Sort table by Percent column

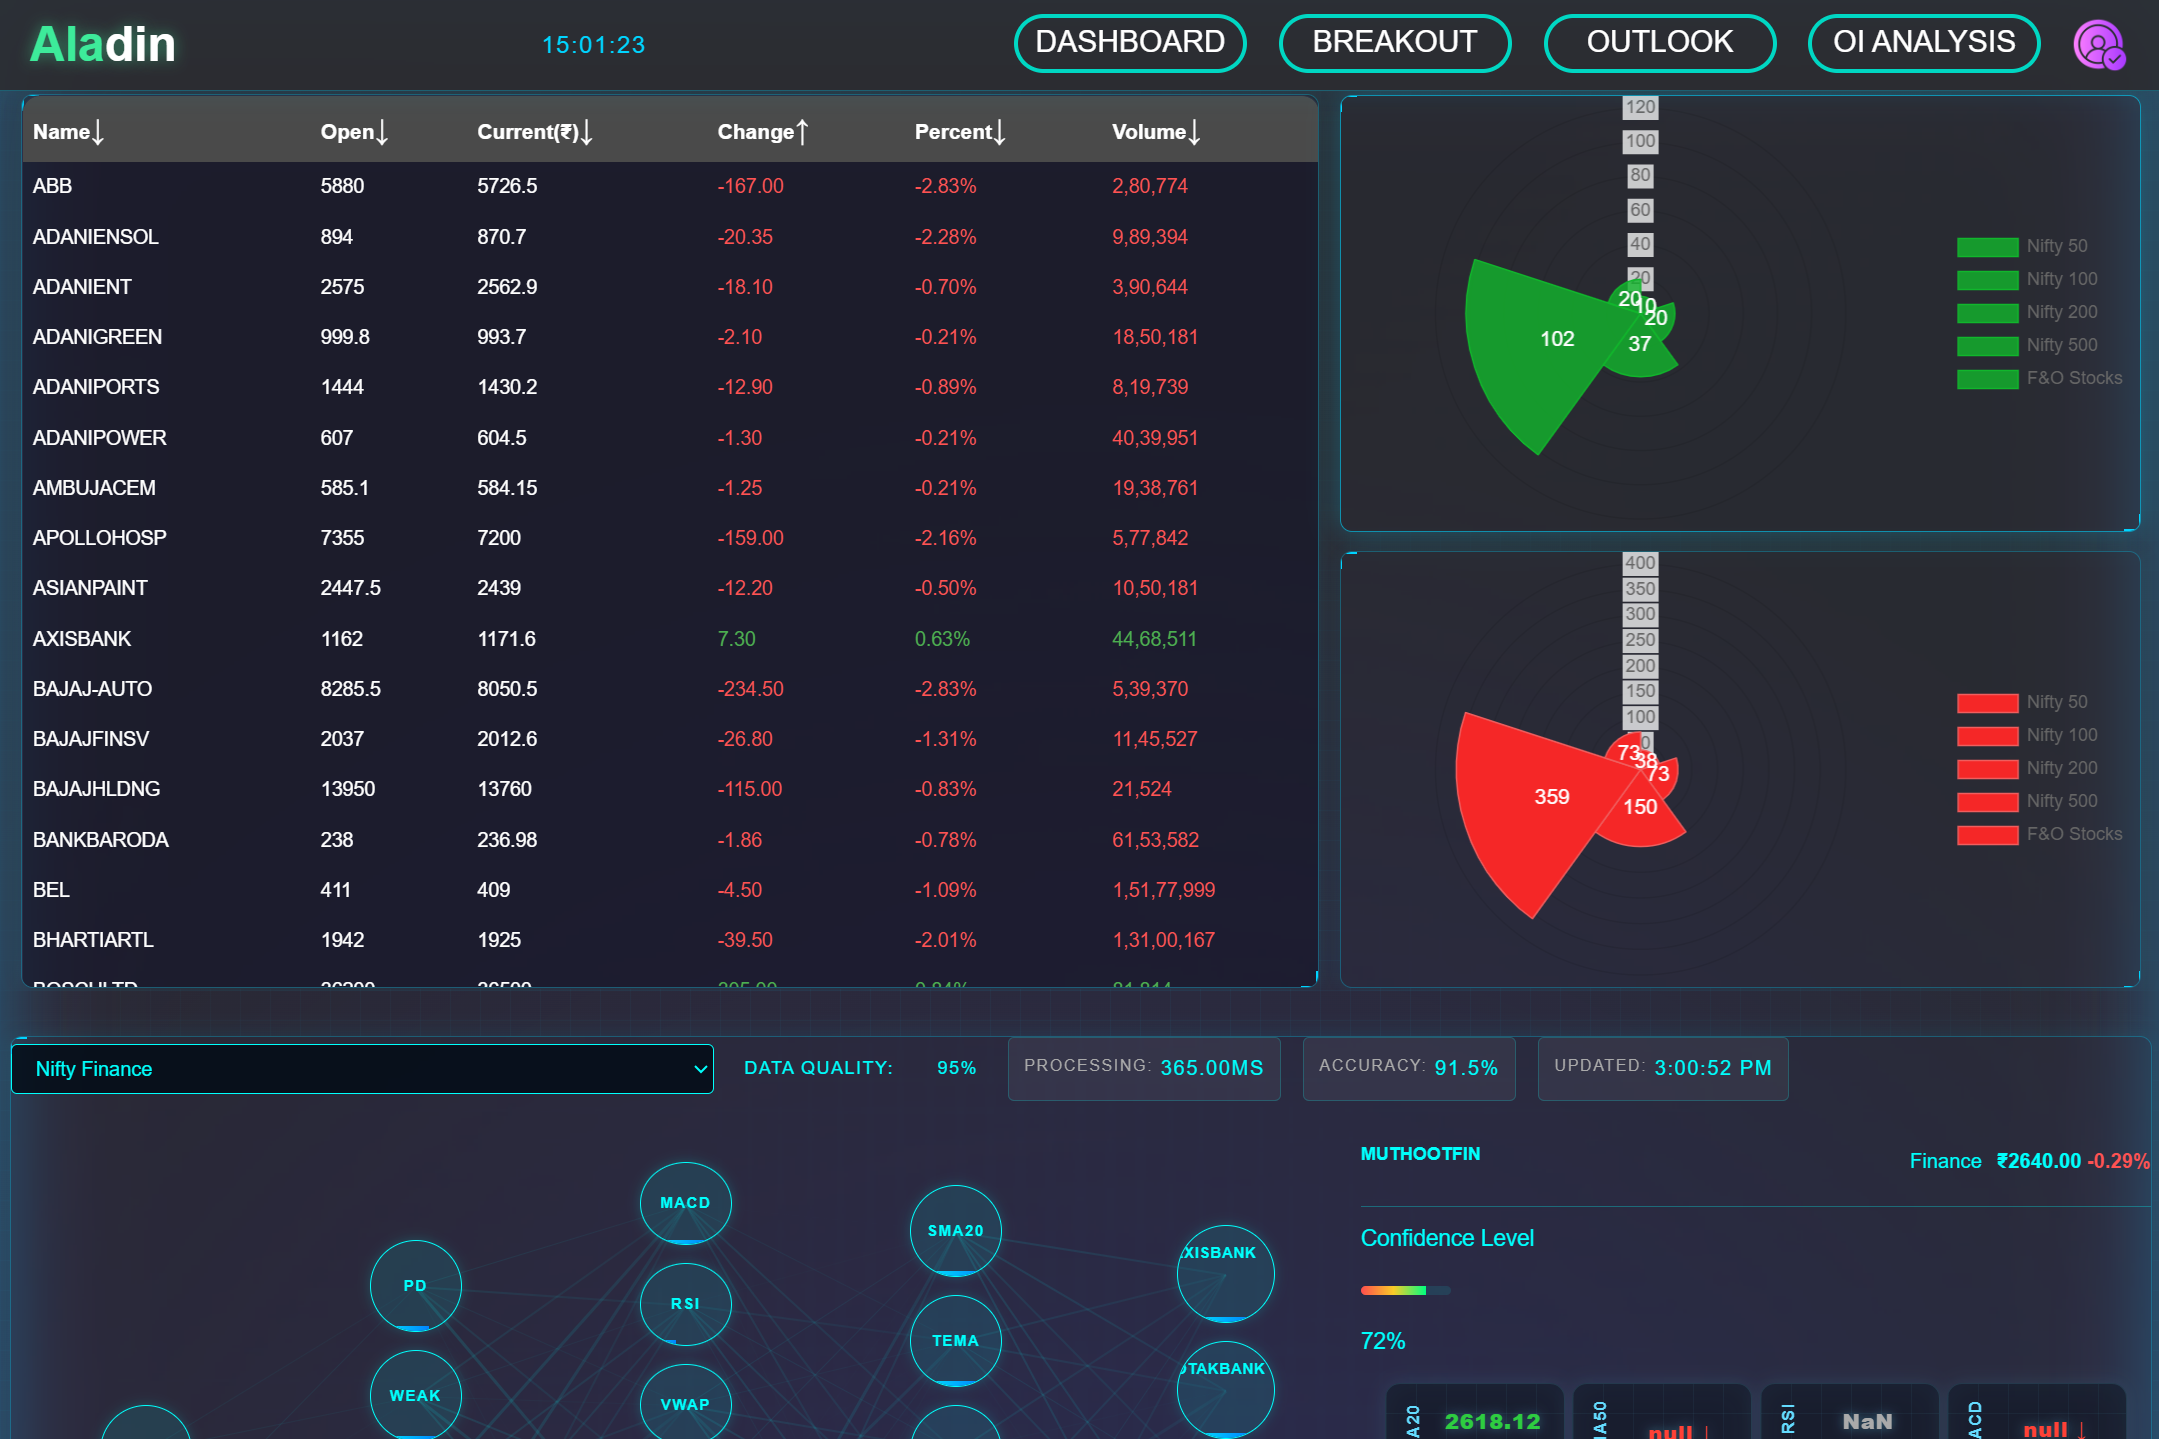[960, 132]
